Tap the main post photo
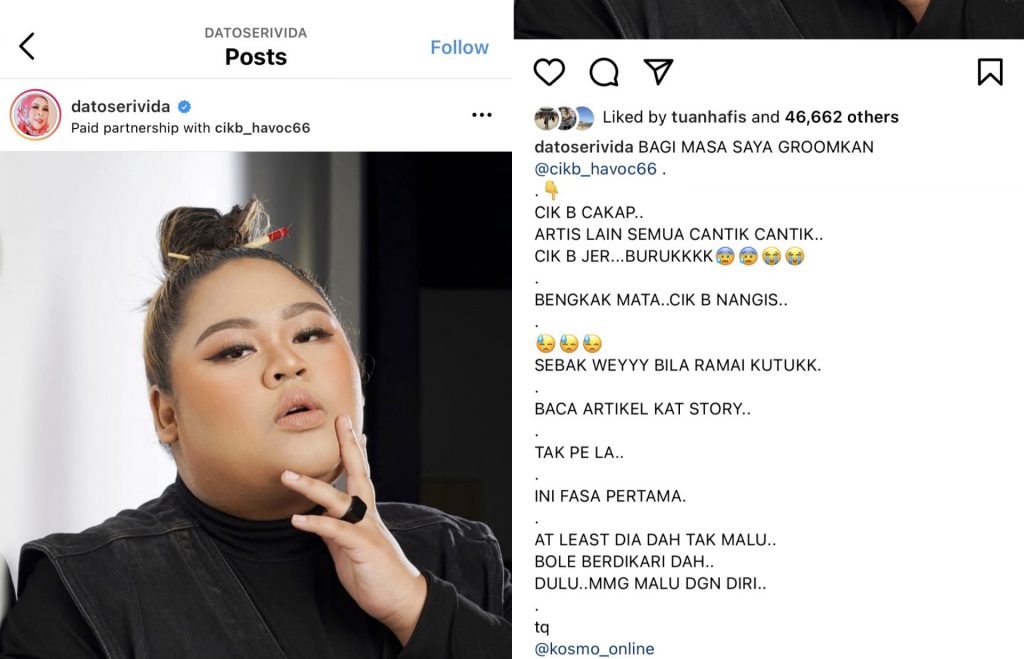This screenshot has width=1024, height=659. pyautogui.click(x=256, y=405)
